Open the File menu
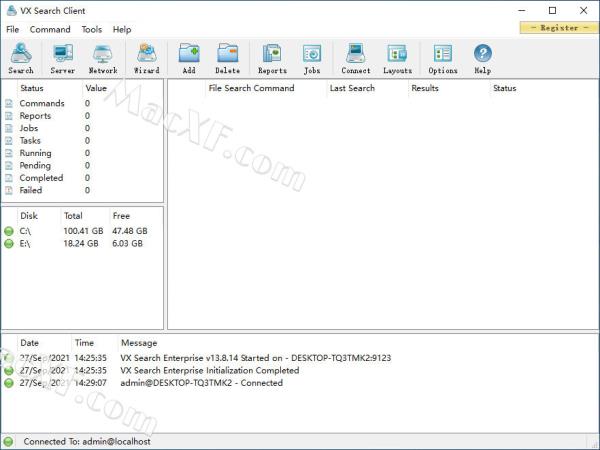The width and height of the screenshot is (600, 450). 13,29
